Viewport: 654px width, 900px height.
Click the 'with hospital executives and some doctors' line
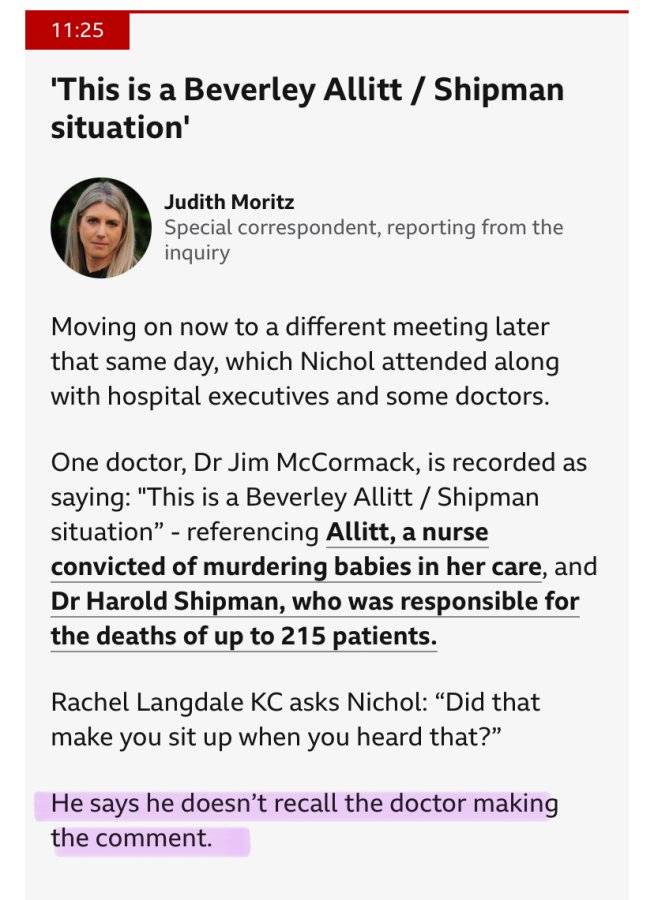pos(300,397)
